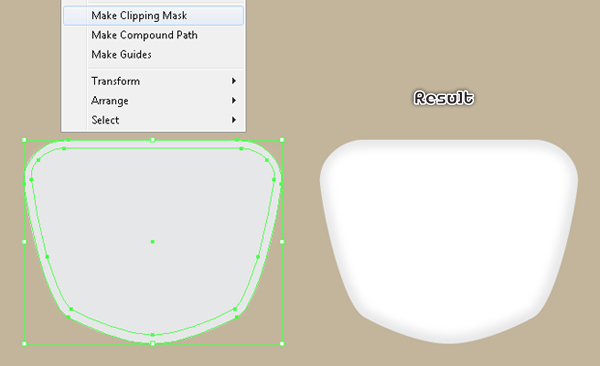Open the Select submenu entry

click(x=153, y=120)
